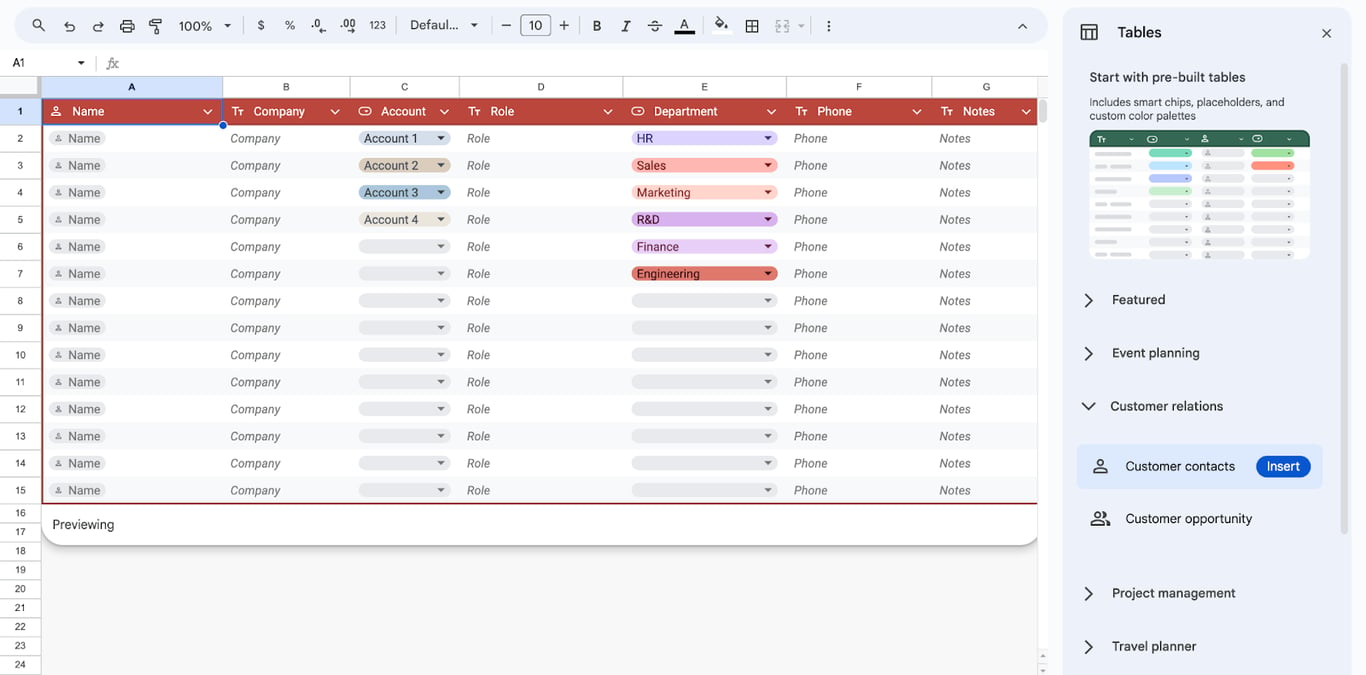Insert the Customer contacts table

[x=1283, y=467]
